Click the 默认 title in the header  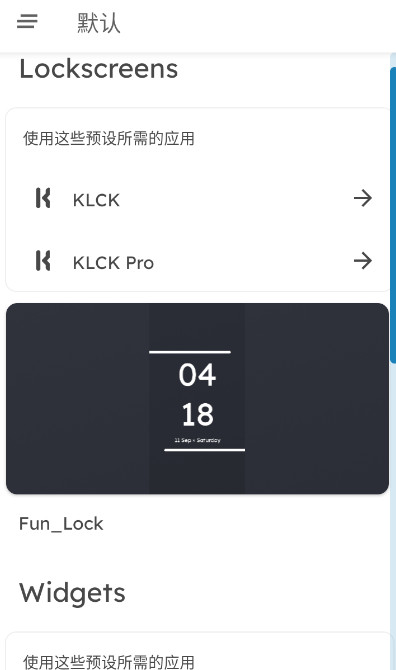point(99,23)
